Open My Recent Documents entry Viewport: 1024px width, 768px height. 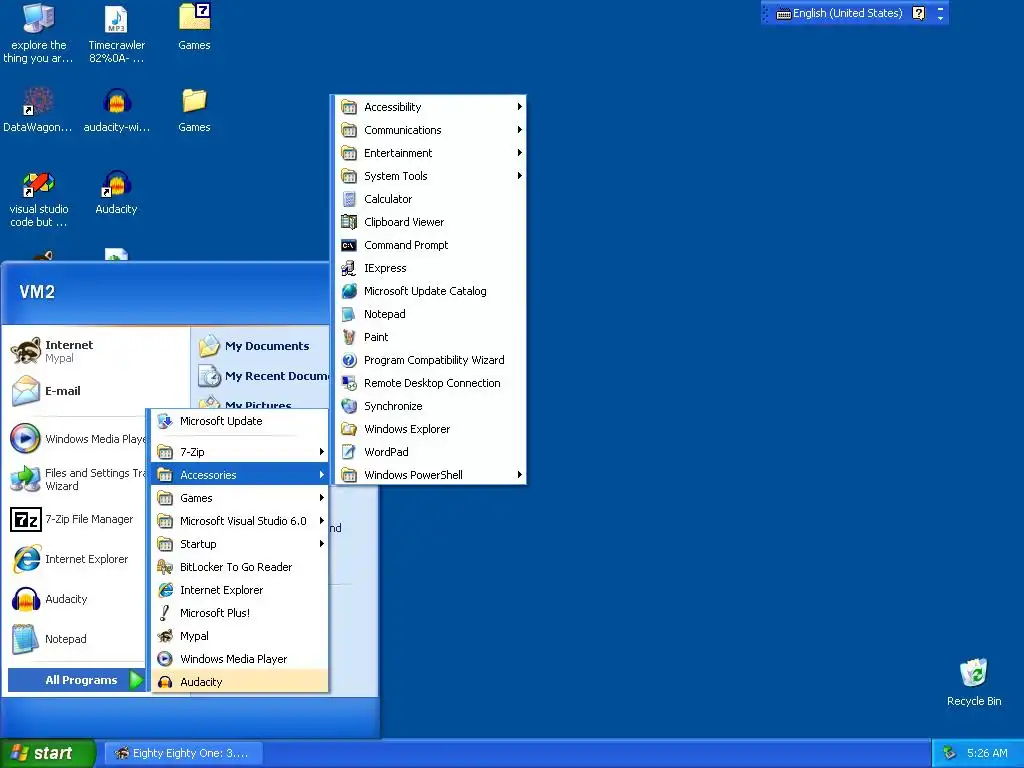261,376
